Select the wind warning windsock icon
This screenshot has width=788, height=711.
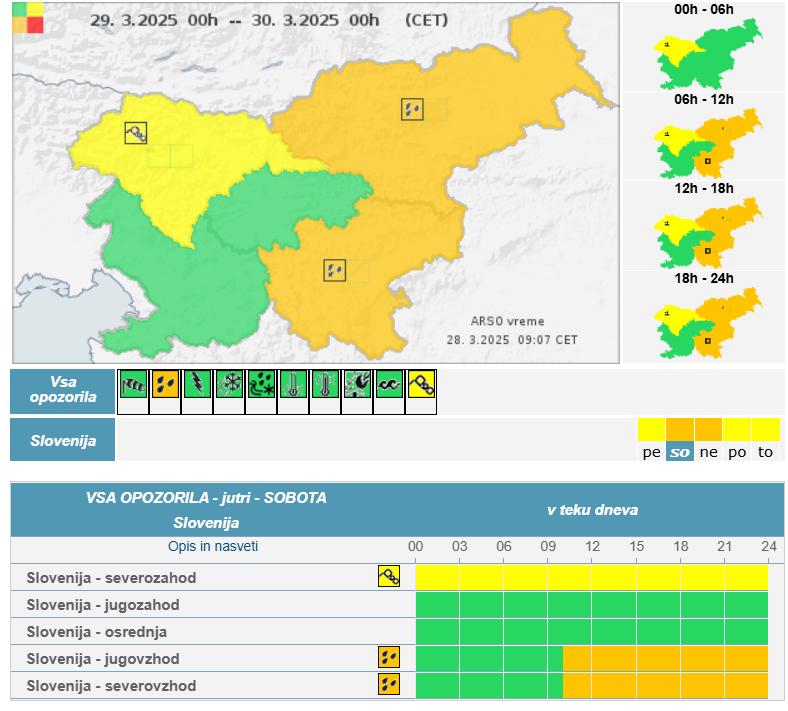133,385
